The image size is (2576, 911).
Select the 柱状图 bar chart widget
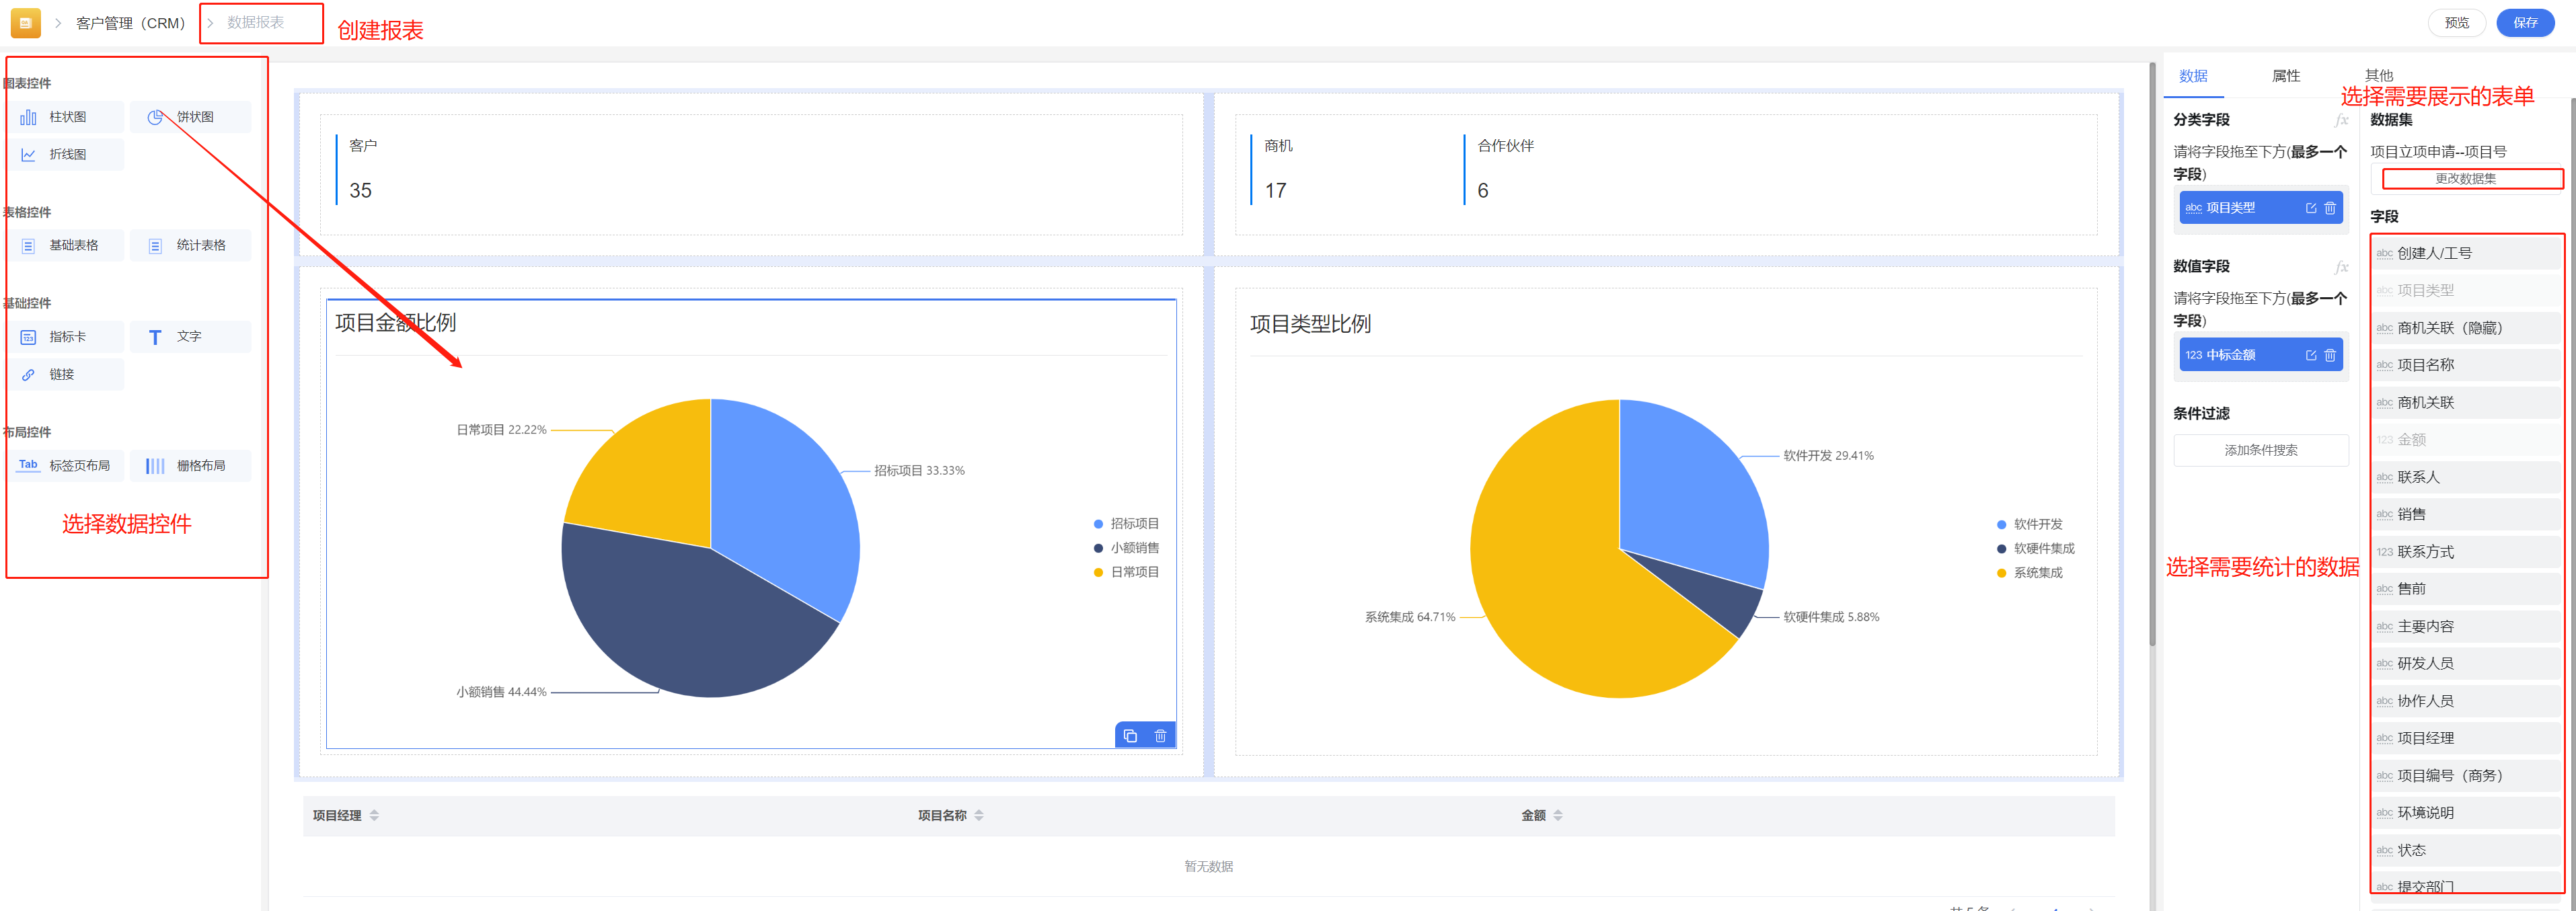coord(67,117)
